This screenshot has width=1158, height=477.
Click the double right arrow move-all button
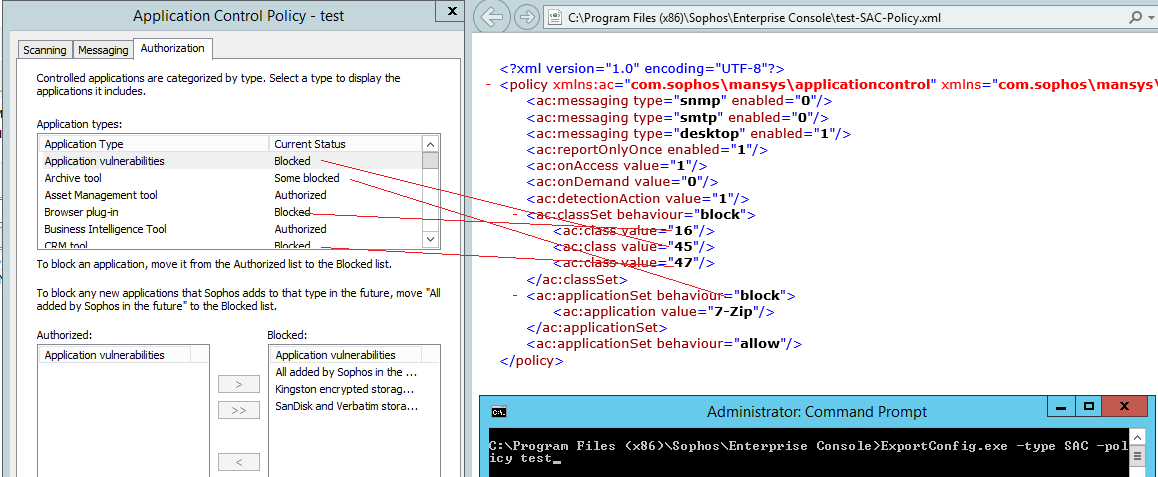pos(238,410)
